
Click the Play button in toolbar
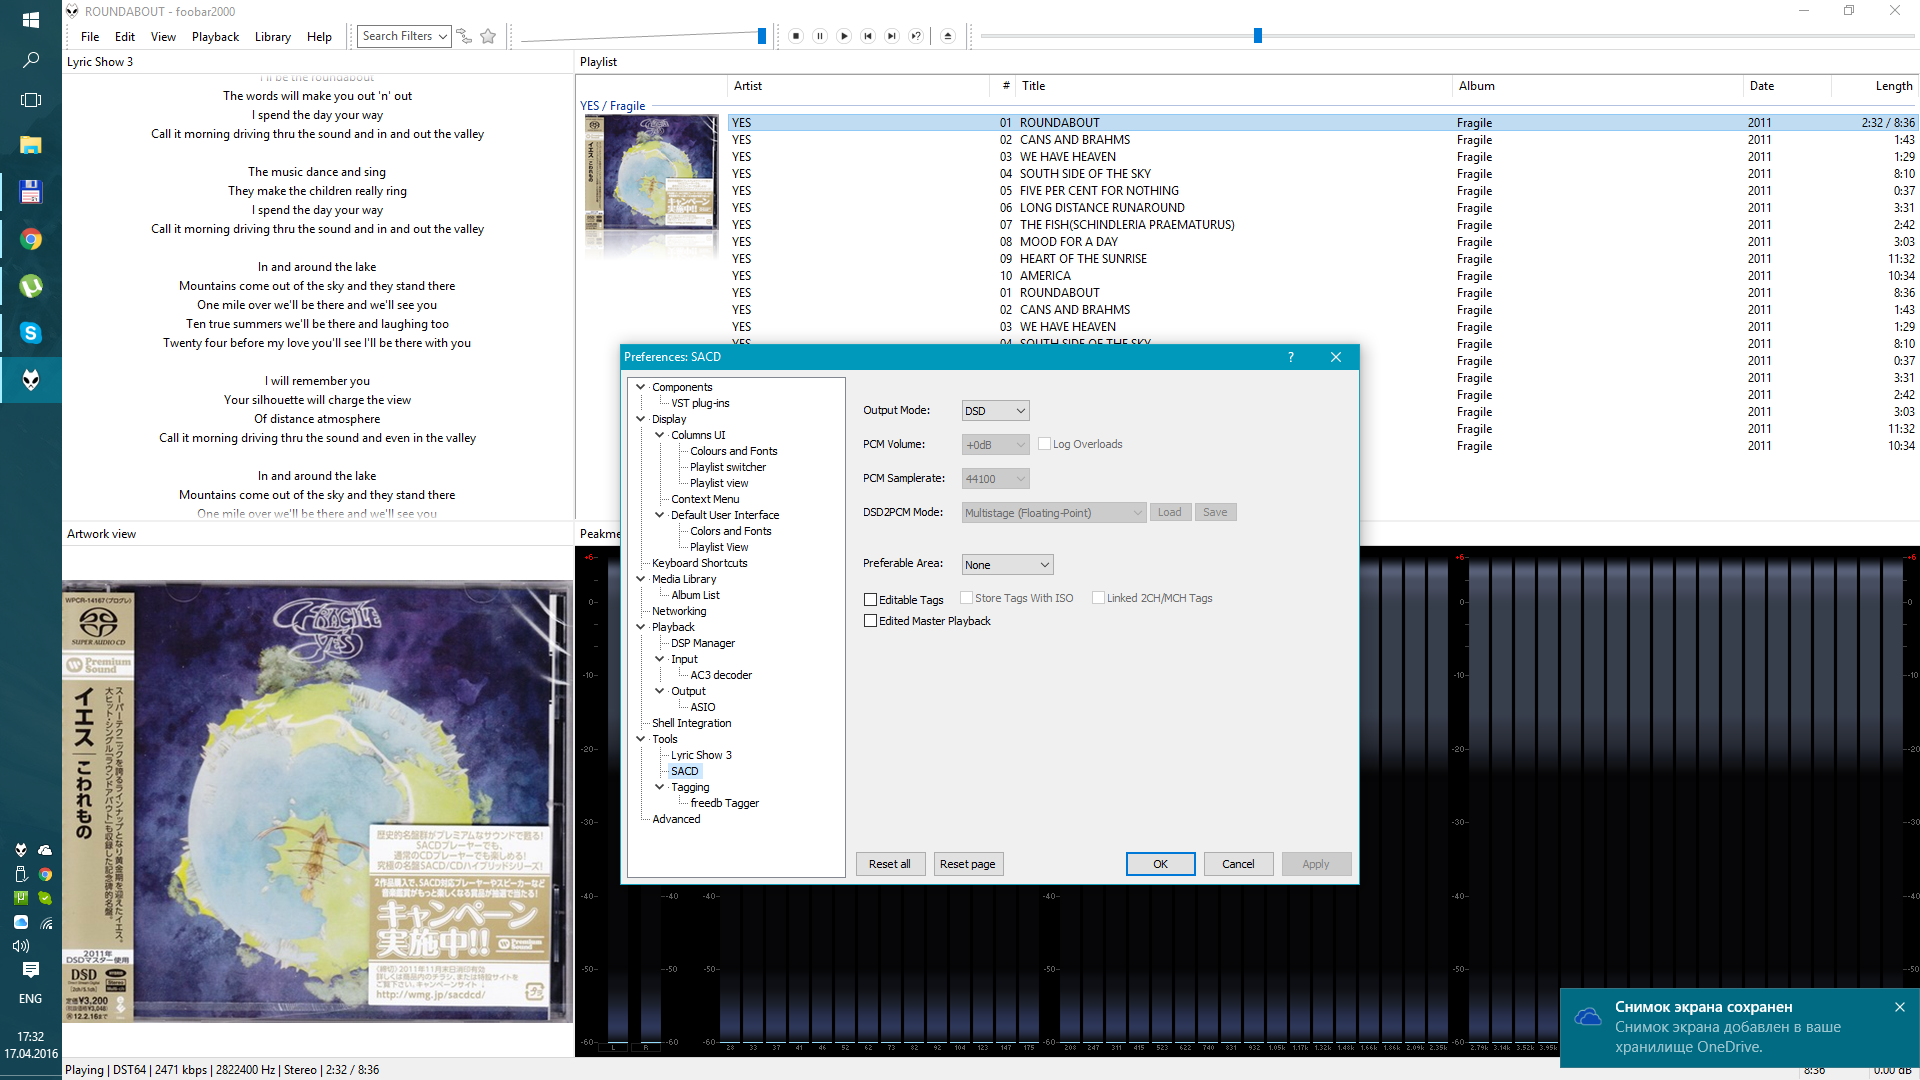click(x=844, y=36)
